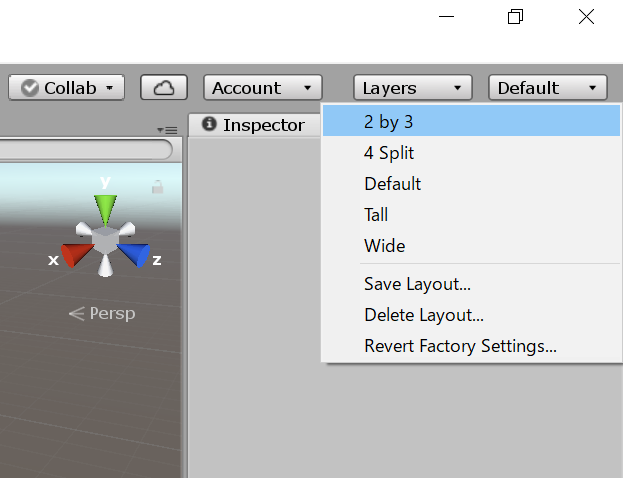Switch to the Inspector tab
Screen dimensions: 623x478
(x=262, y=125)
